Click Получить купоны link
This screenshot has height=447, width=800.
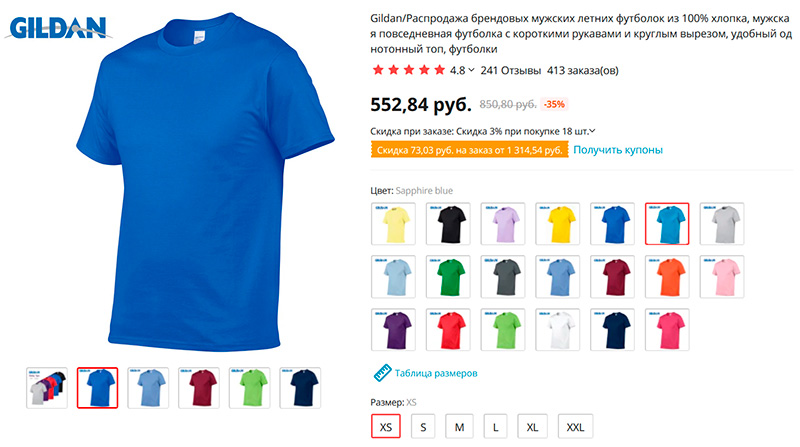click(x=618, y=150)
